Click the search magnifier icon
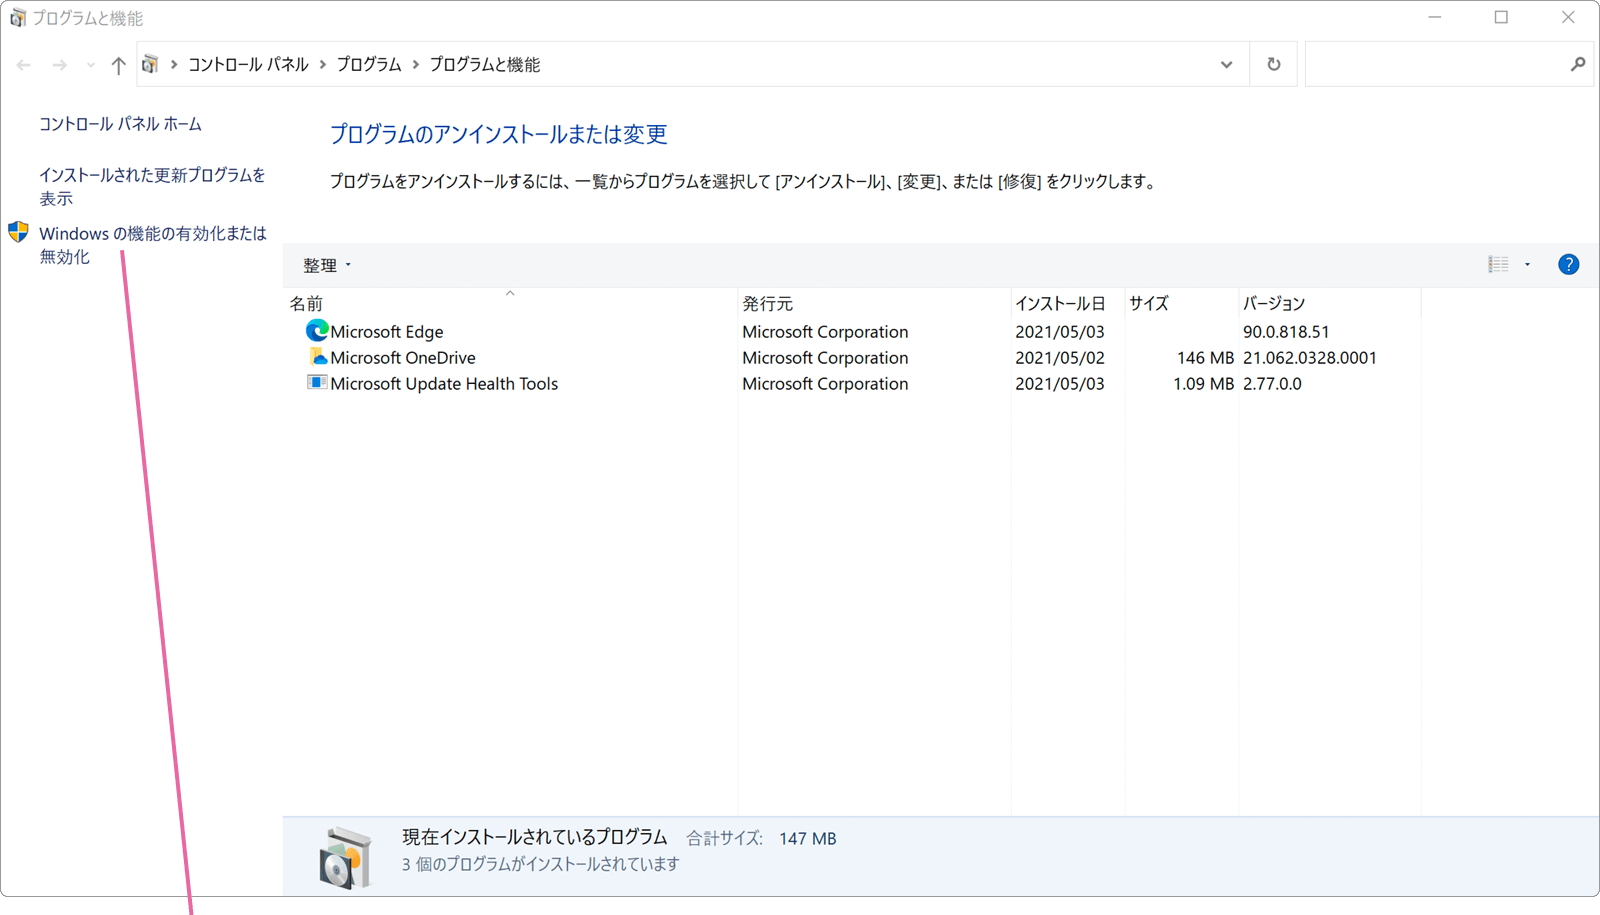 point(1578,65)
